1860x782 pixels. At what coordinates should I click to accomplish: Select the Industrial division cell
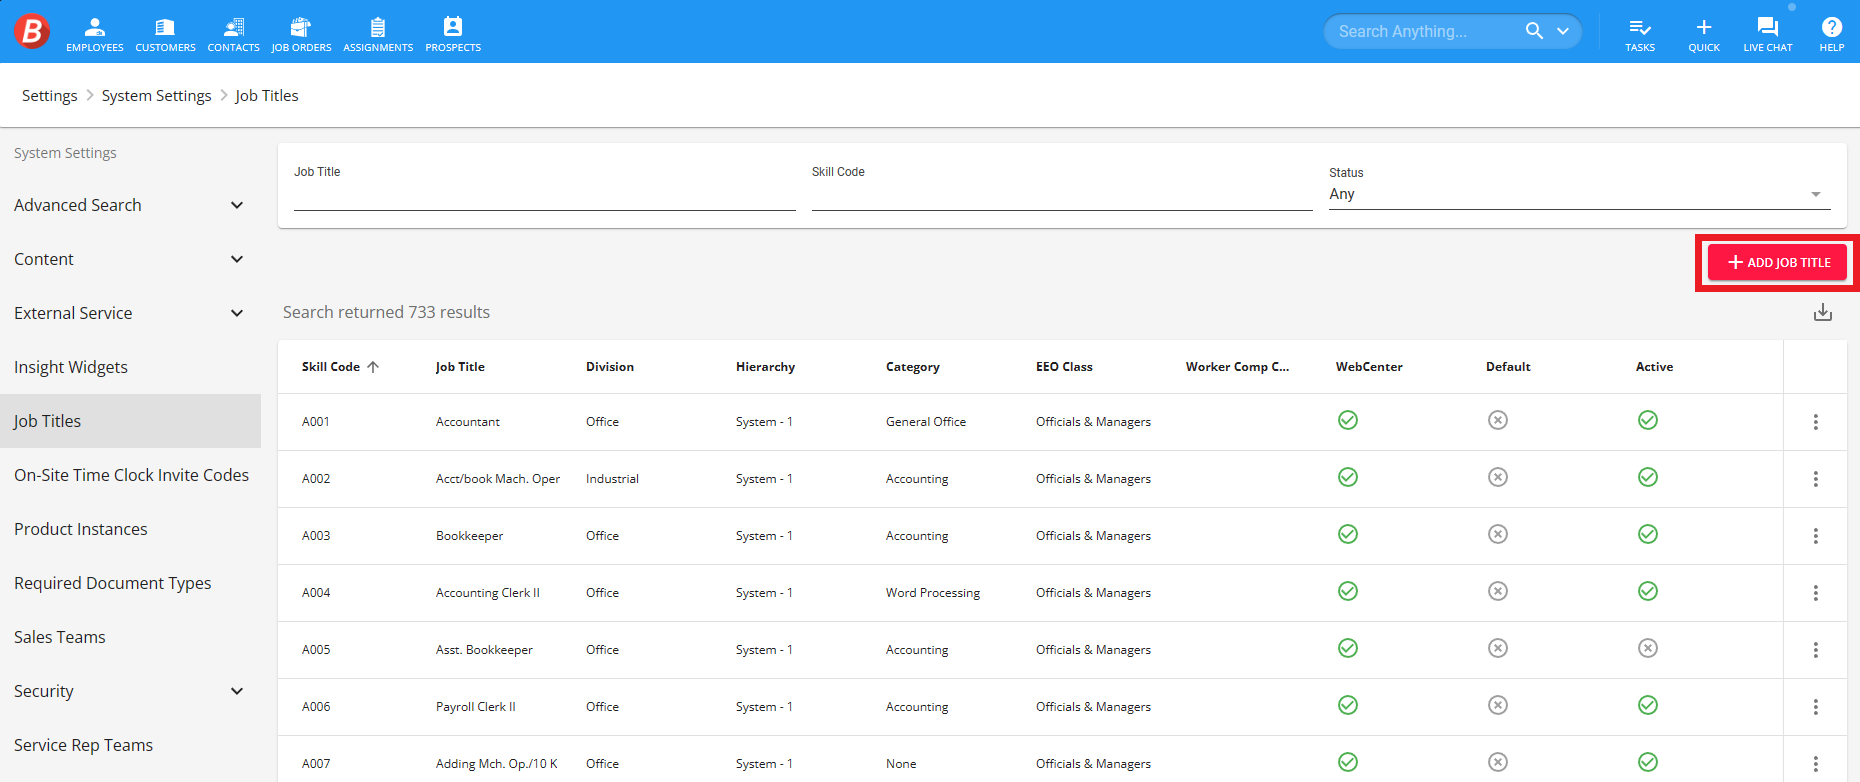612,479
